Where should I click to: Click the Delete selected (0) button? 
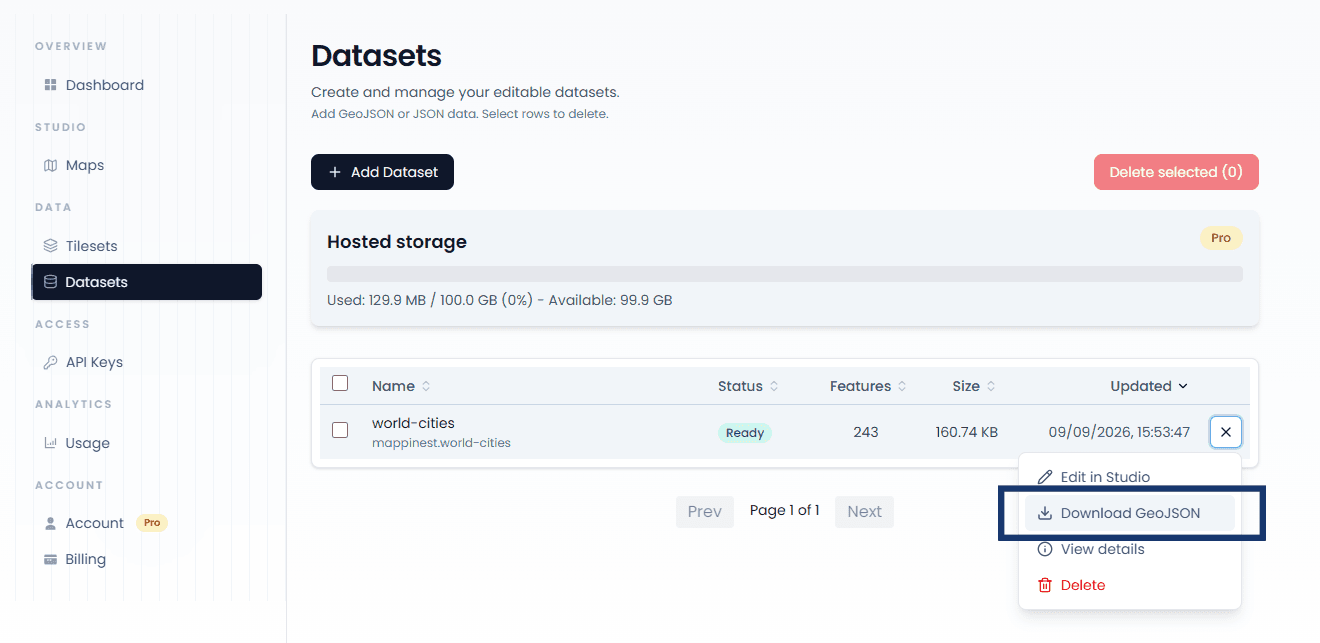[1176, 172]
